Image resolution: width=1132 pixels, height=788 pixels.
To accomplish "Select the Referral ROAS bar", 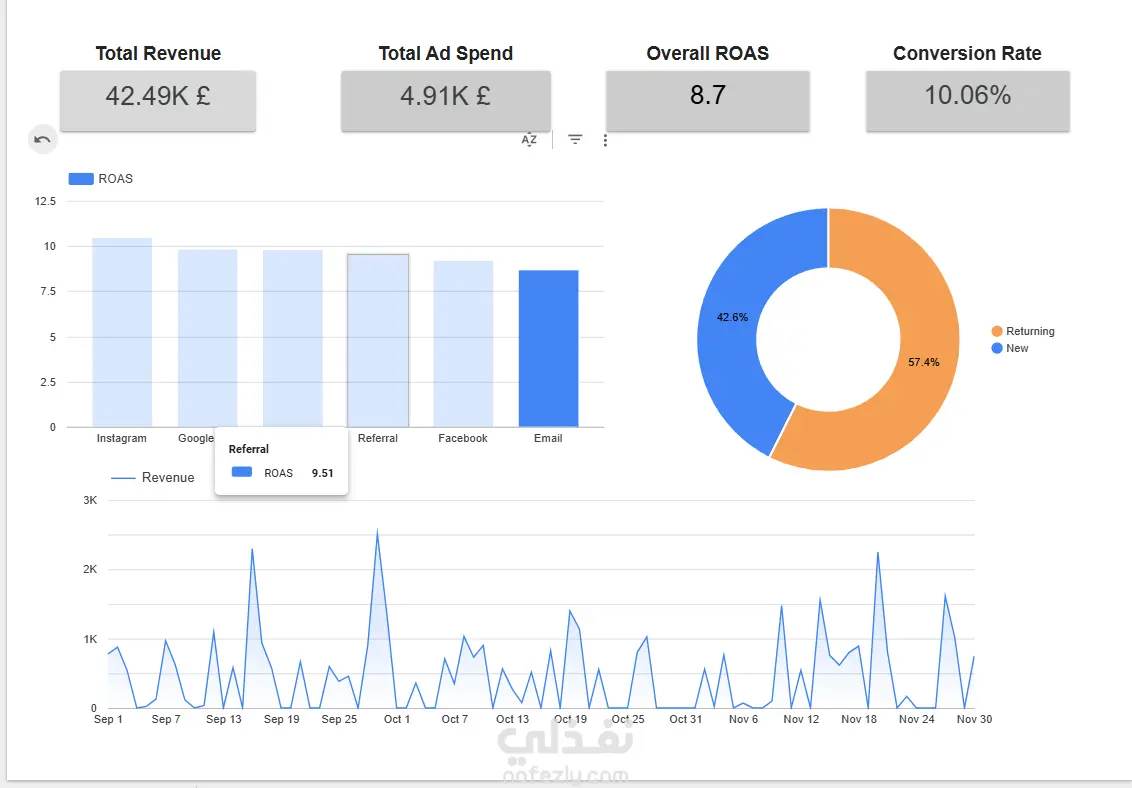I will tap(378, 341).
